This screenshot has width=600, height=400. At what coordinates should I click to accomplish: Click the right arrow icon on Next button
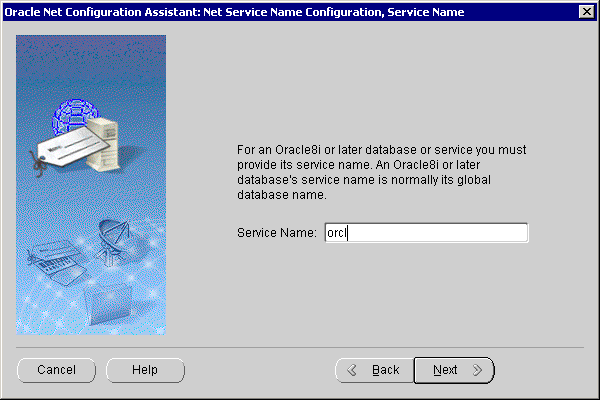pos(477,370)
